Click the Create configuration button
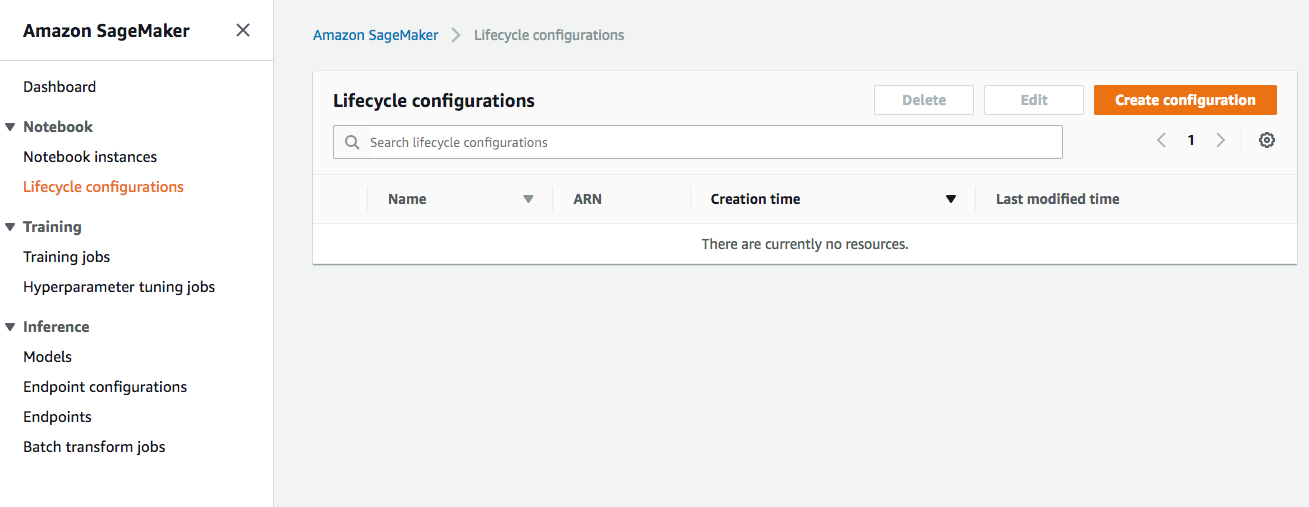This screenshot has height=507, width=1309. click(1185, 100)
